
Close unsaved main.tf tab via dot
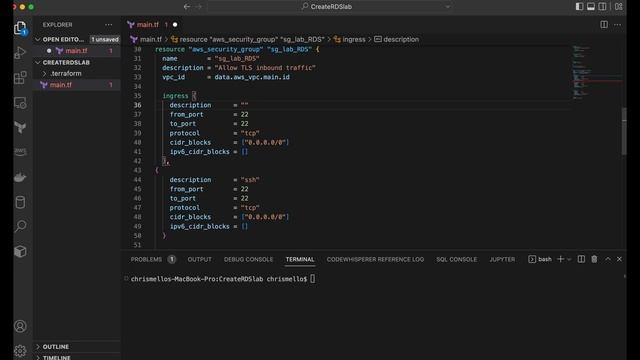(175, 25)
